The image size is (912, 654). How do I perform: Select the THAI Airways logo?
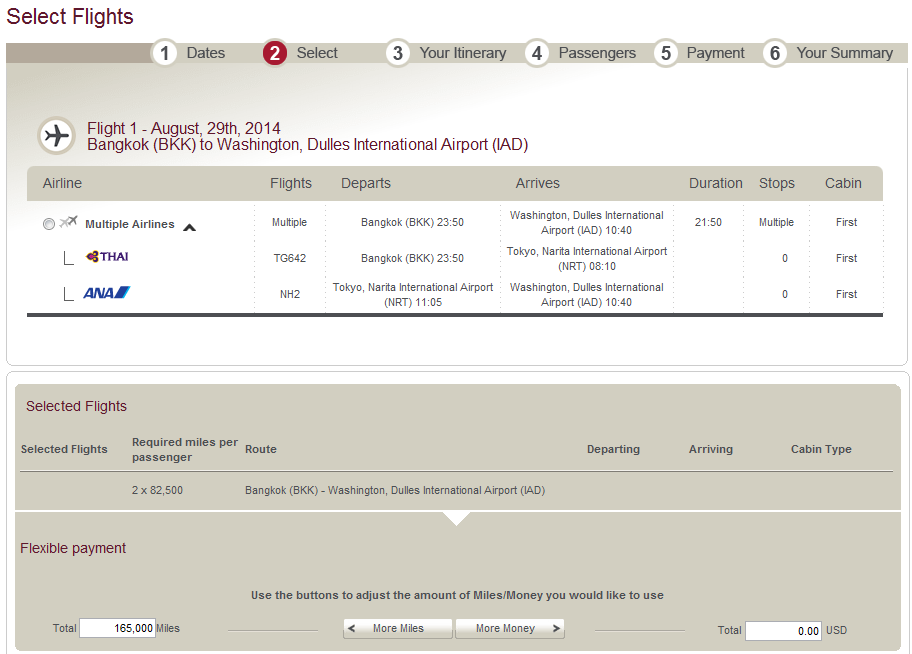[107, 257]
